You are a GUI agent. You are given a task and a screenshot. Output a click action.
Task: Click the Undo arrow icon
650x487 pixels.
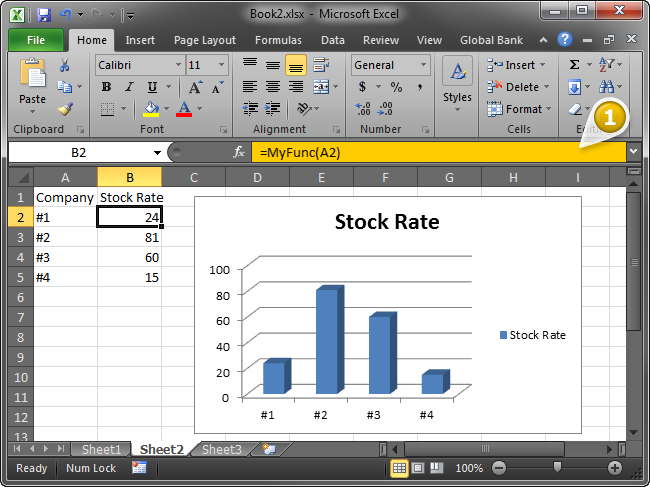tap(66, 15)
